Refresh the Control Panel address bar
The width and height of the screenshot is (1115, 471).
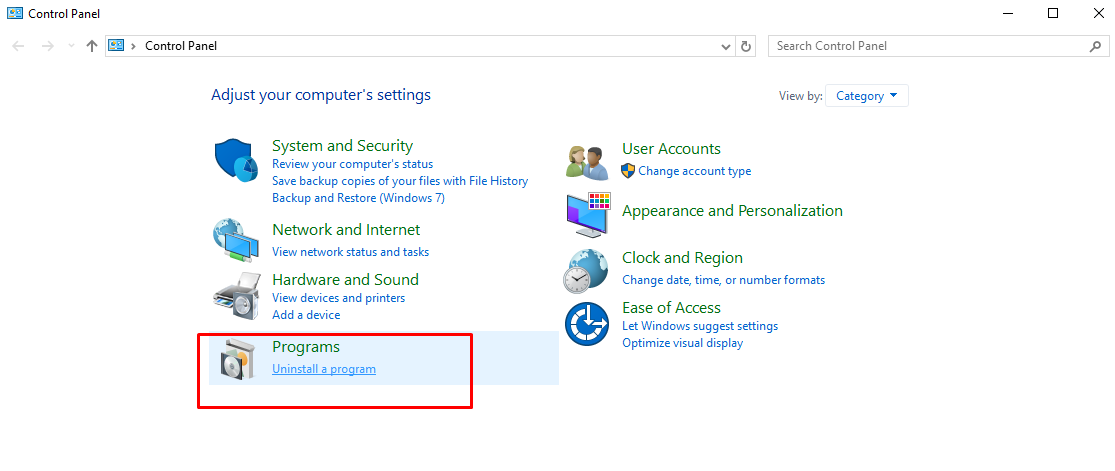pos(746,46)
